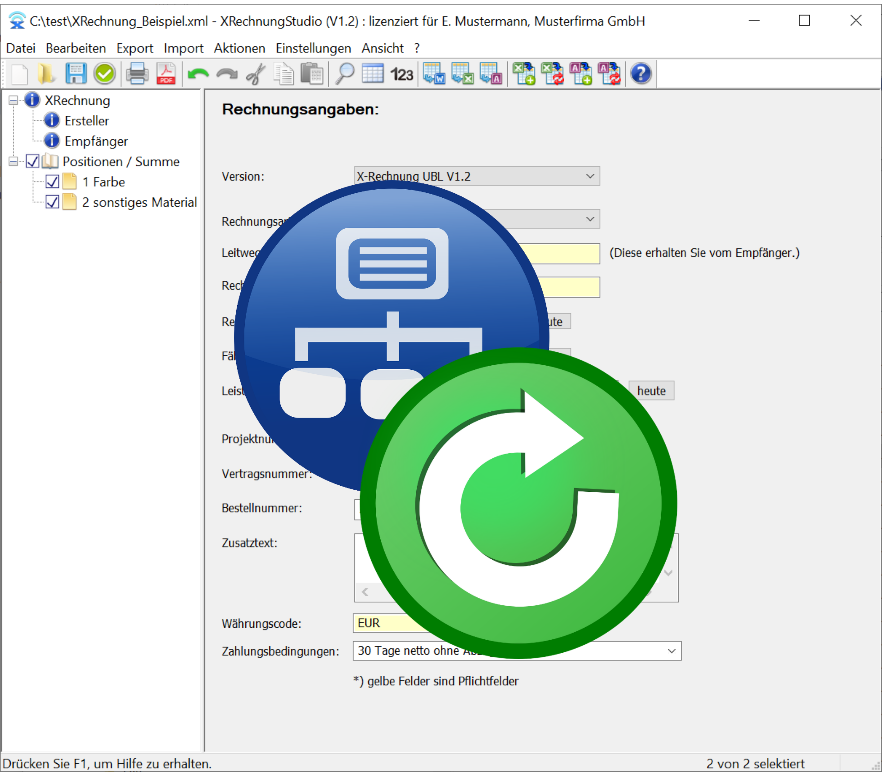Select Positionen / Summe in the tree
This screenshot has width=882, height=781.
click(121, 161)
